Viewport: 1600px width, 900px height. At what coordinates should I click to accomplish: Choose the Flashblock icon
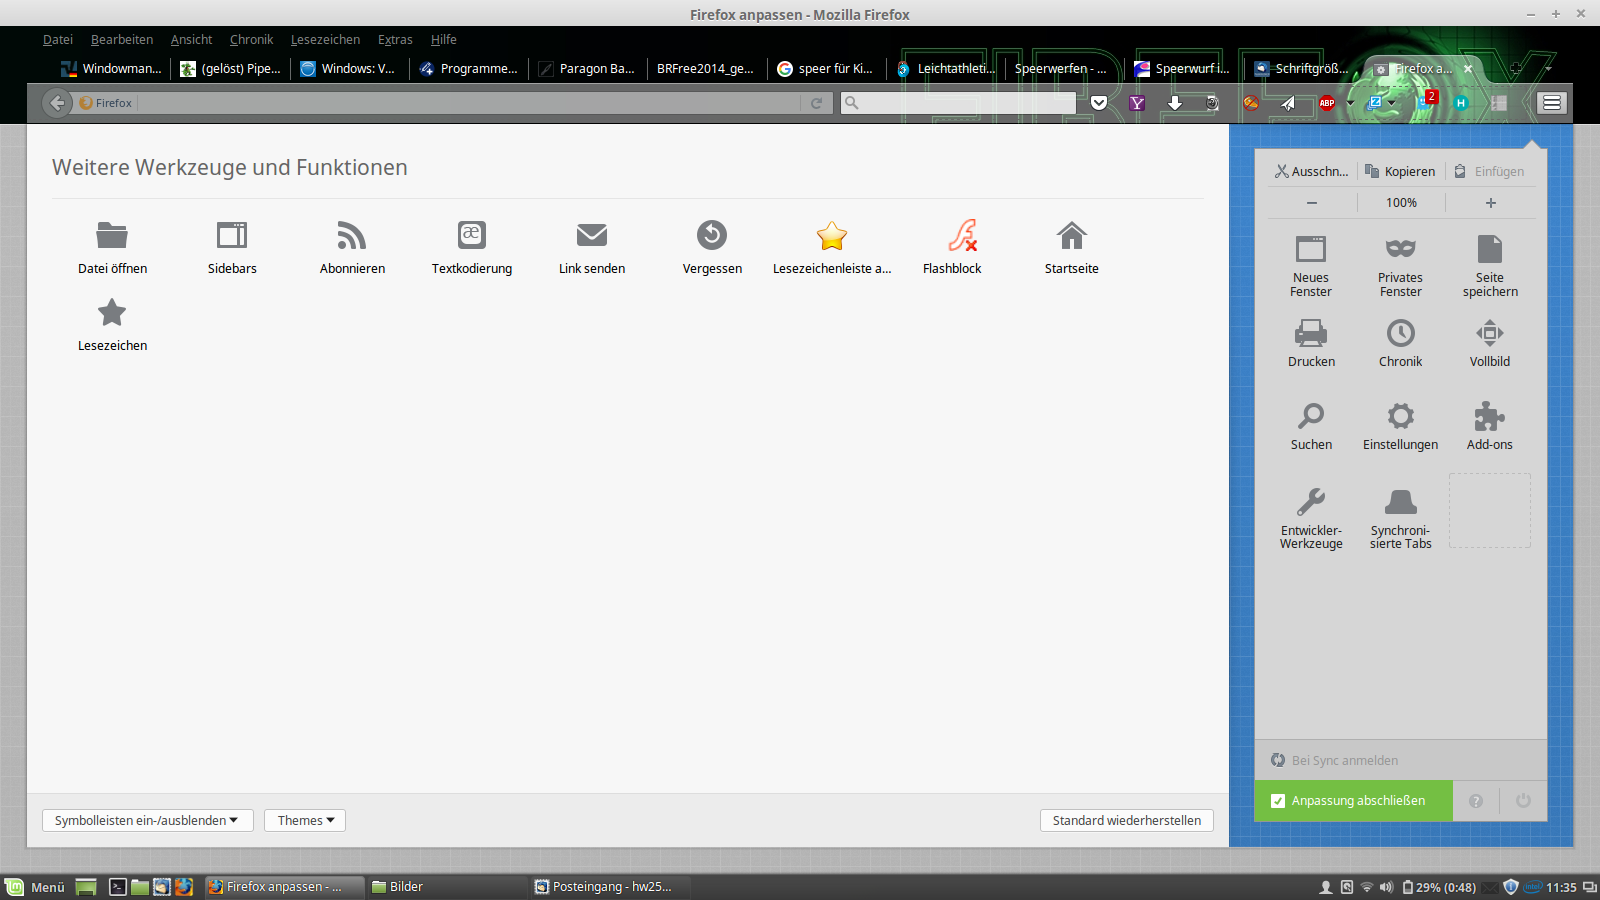pos(963,235)
